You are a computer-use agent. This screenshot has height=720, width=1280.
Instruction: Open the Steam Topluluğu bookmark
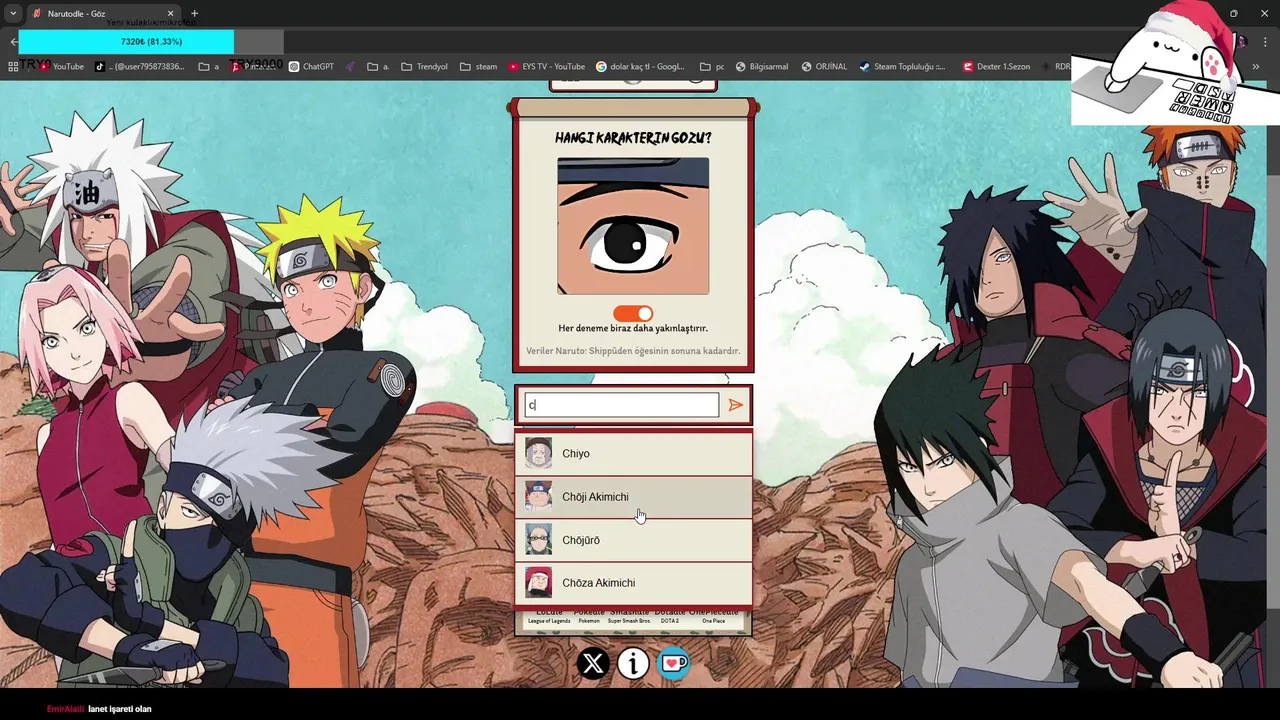pyautogui.click(x=902, y=67)
